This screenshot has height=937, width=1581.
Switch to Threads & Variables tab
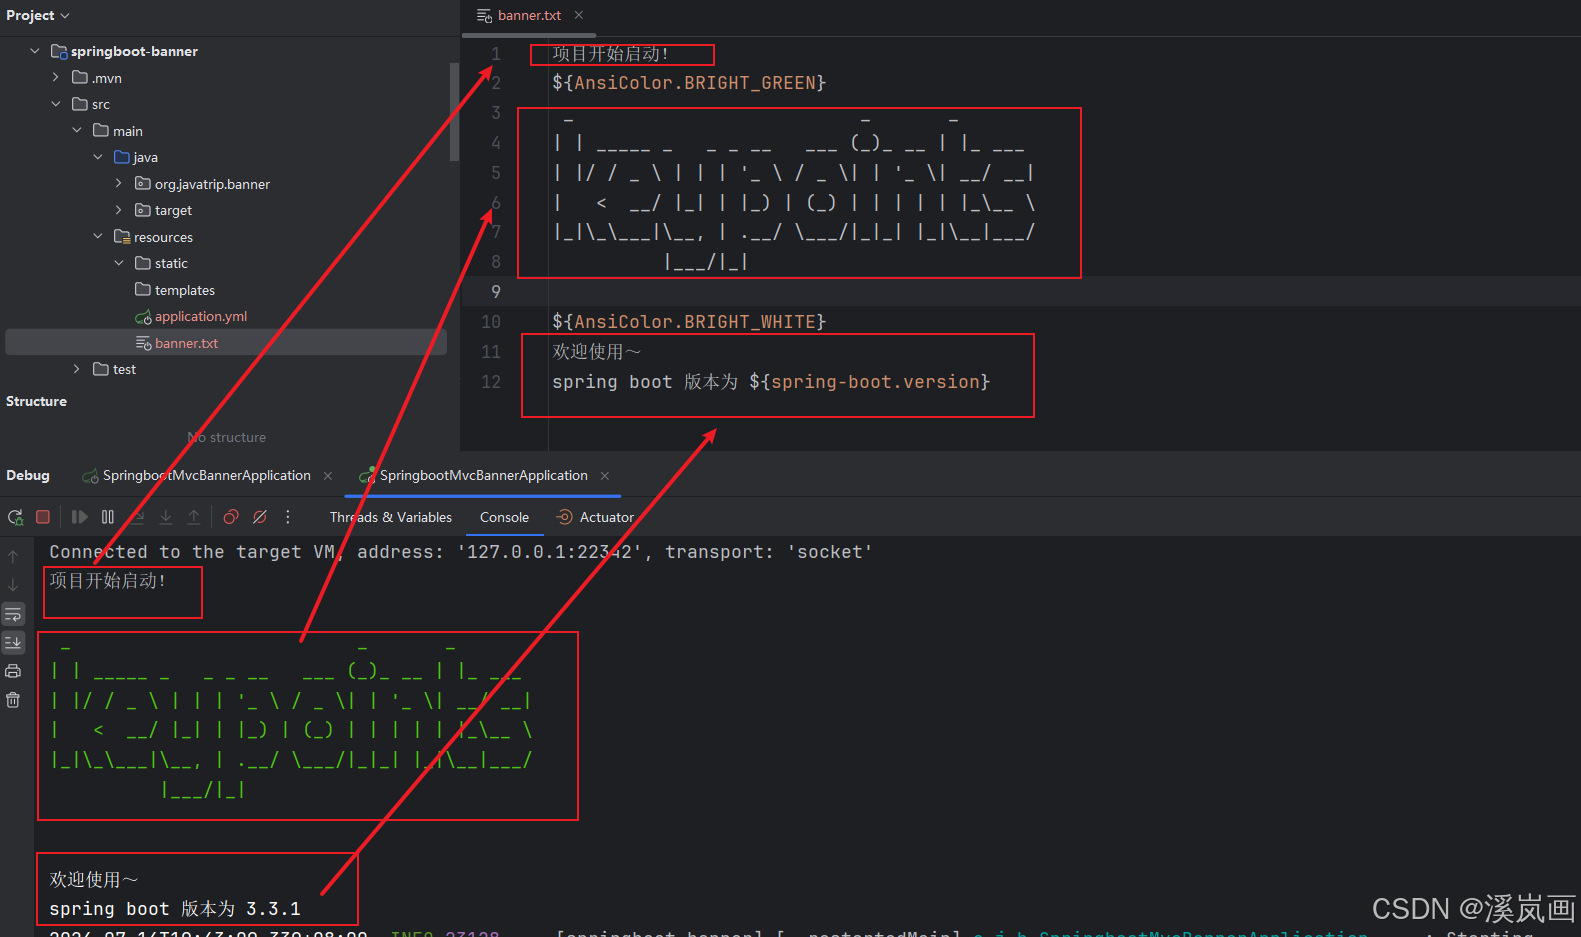point(391,517)
